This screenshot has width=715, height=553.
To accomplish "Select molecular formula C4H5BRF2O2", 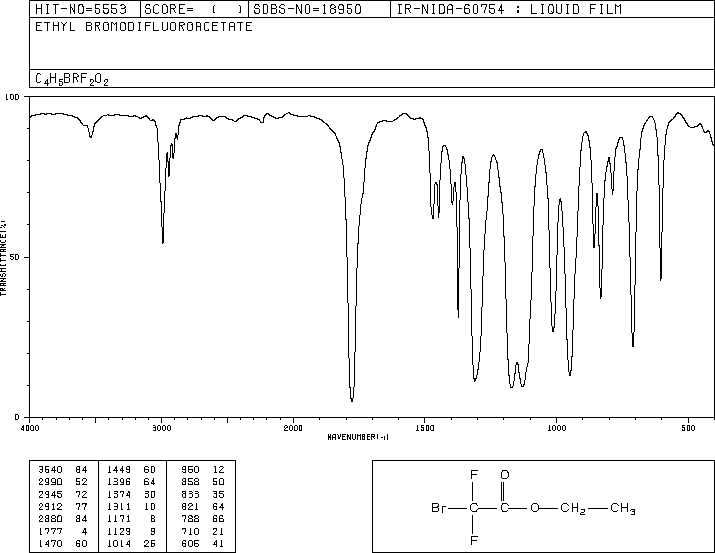I will pyautogui.click(x=72, y=79).
